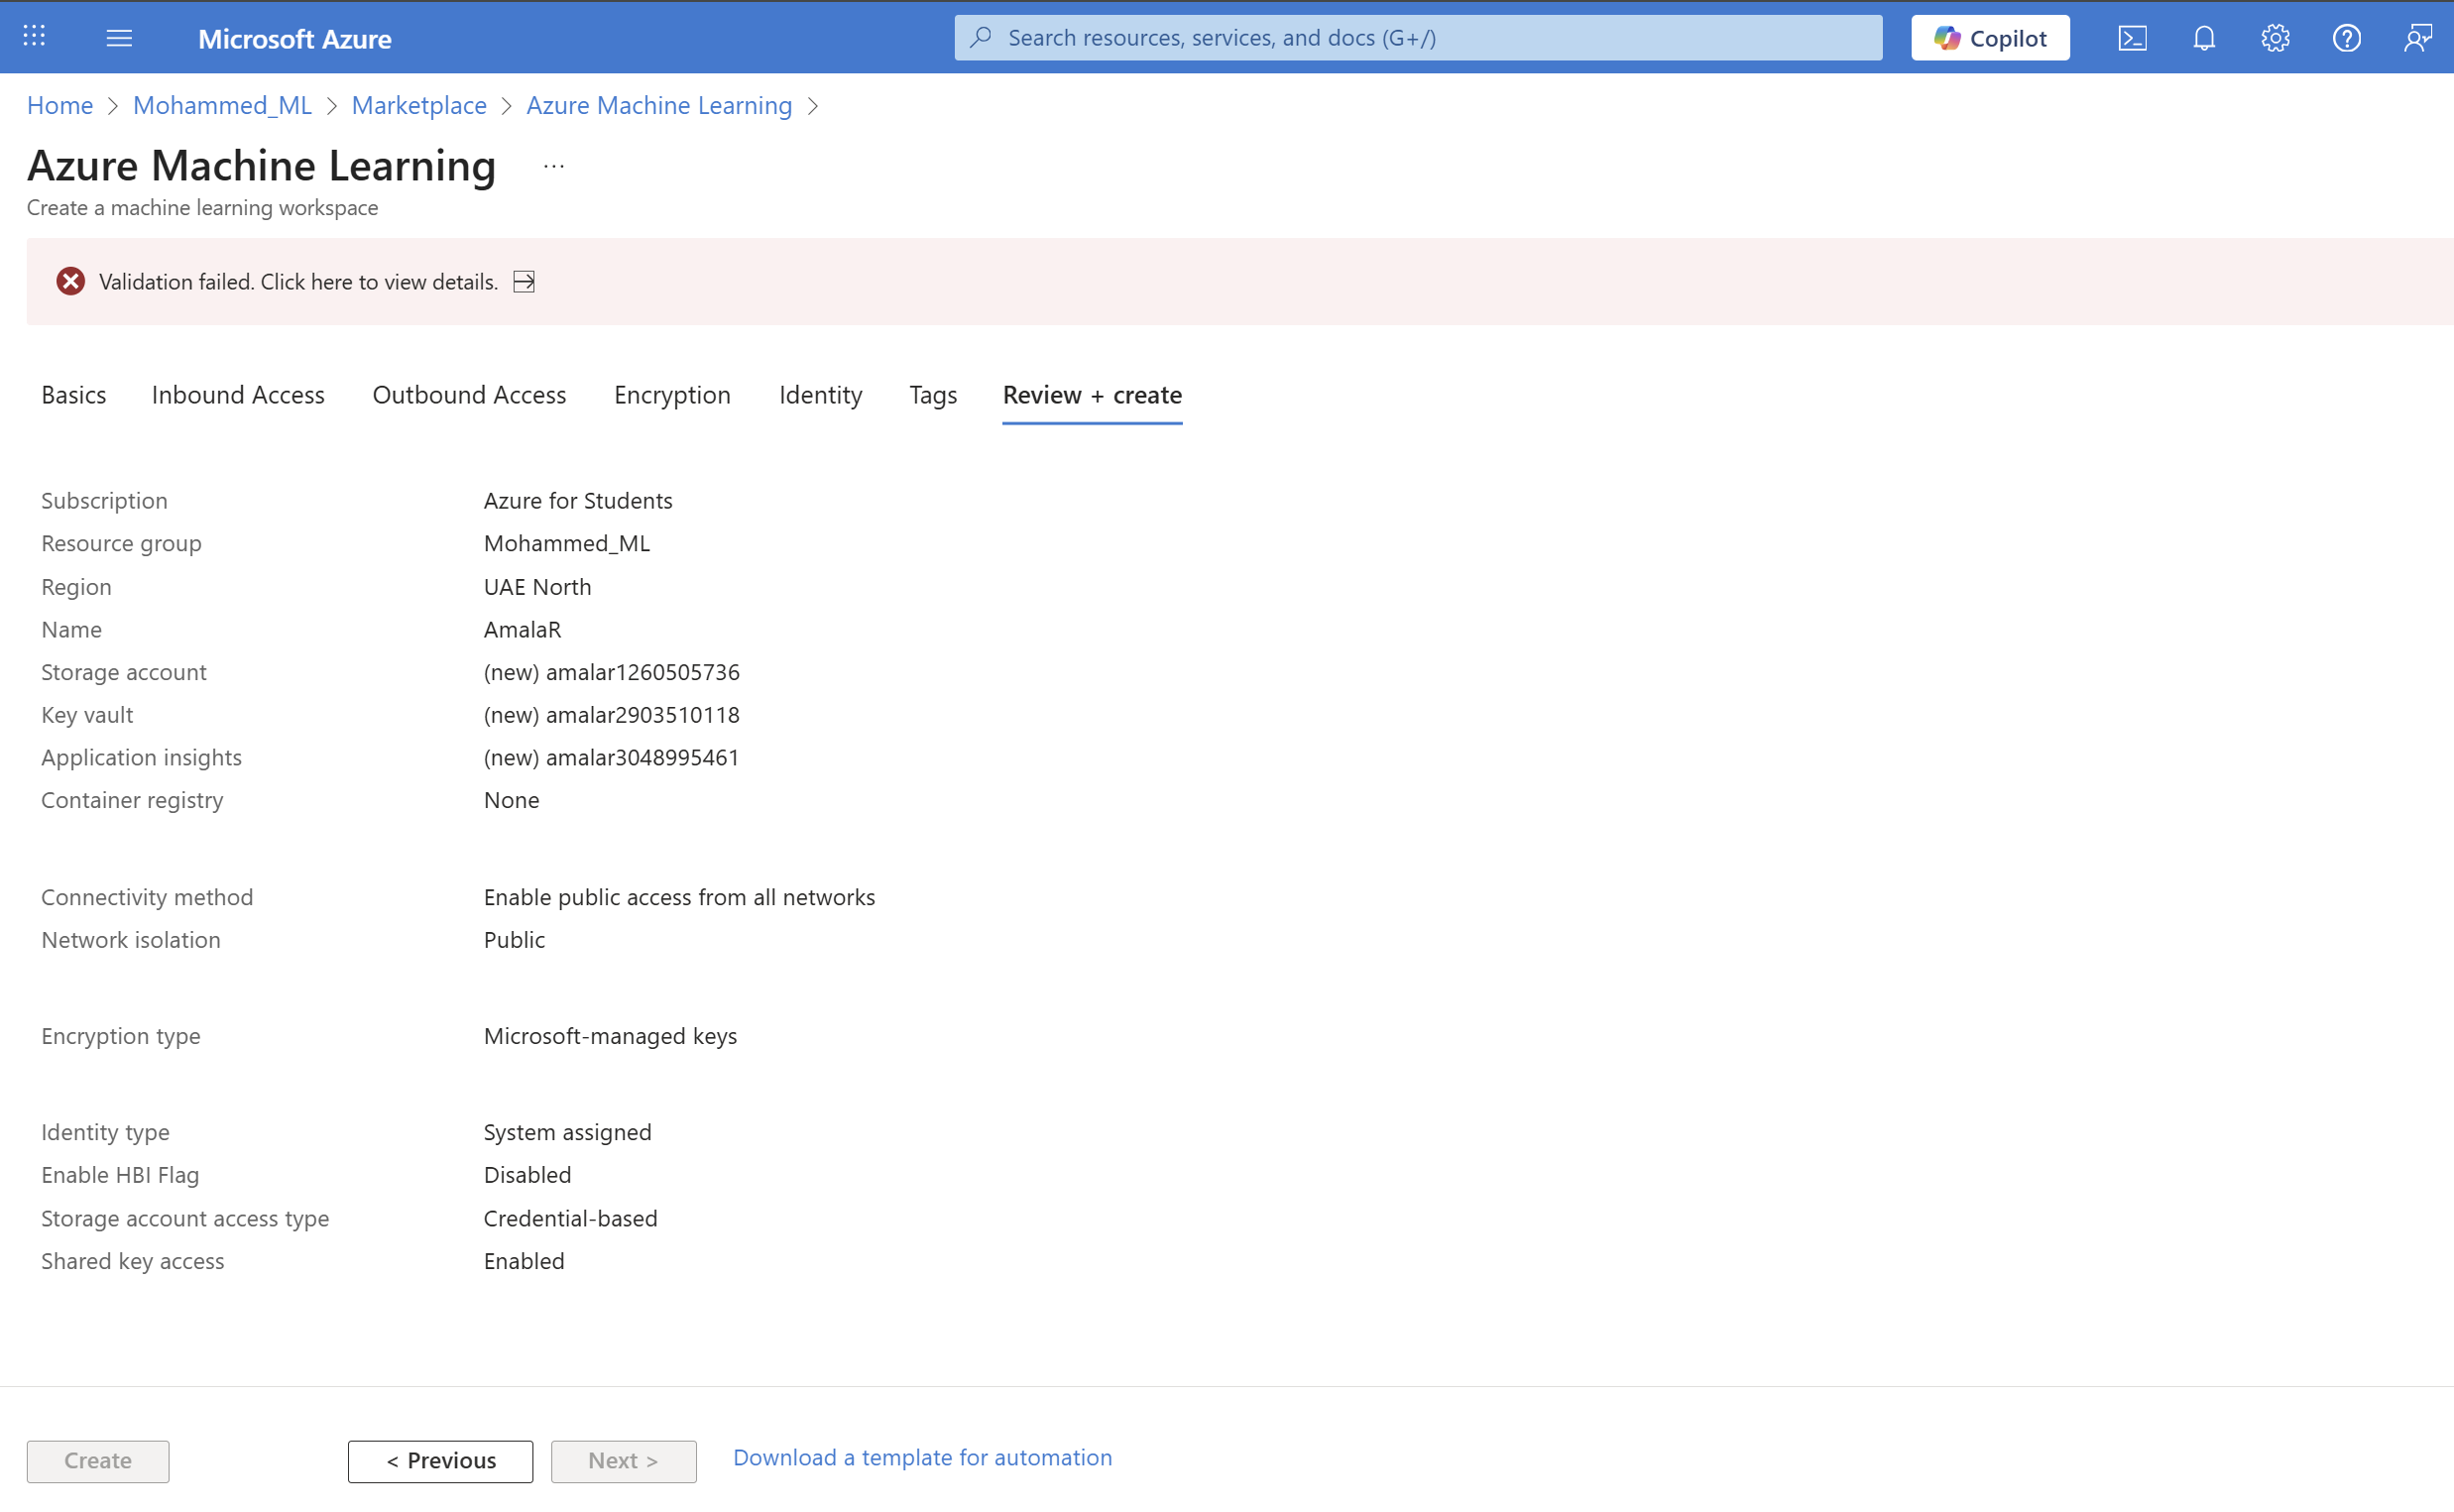Click the Copilot button

tap(1990, 38)
